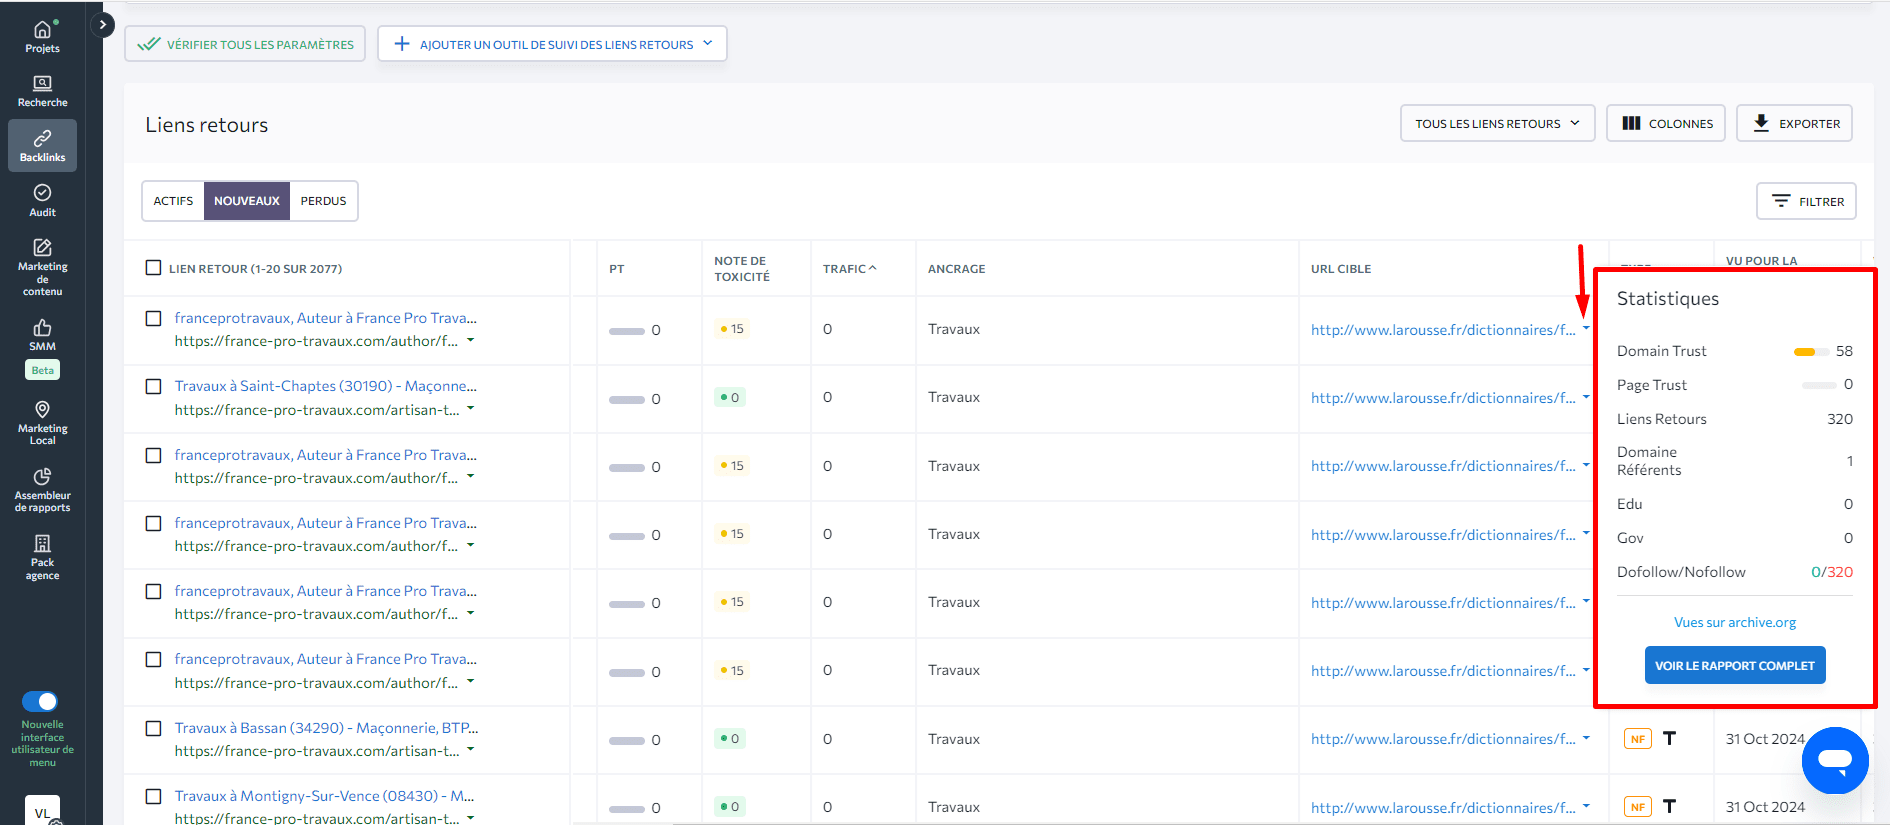Open Vues sur archive.org link
This screenshot has width=1890, height=825.
pos(1735,622)
